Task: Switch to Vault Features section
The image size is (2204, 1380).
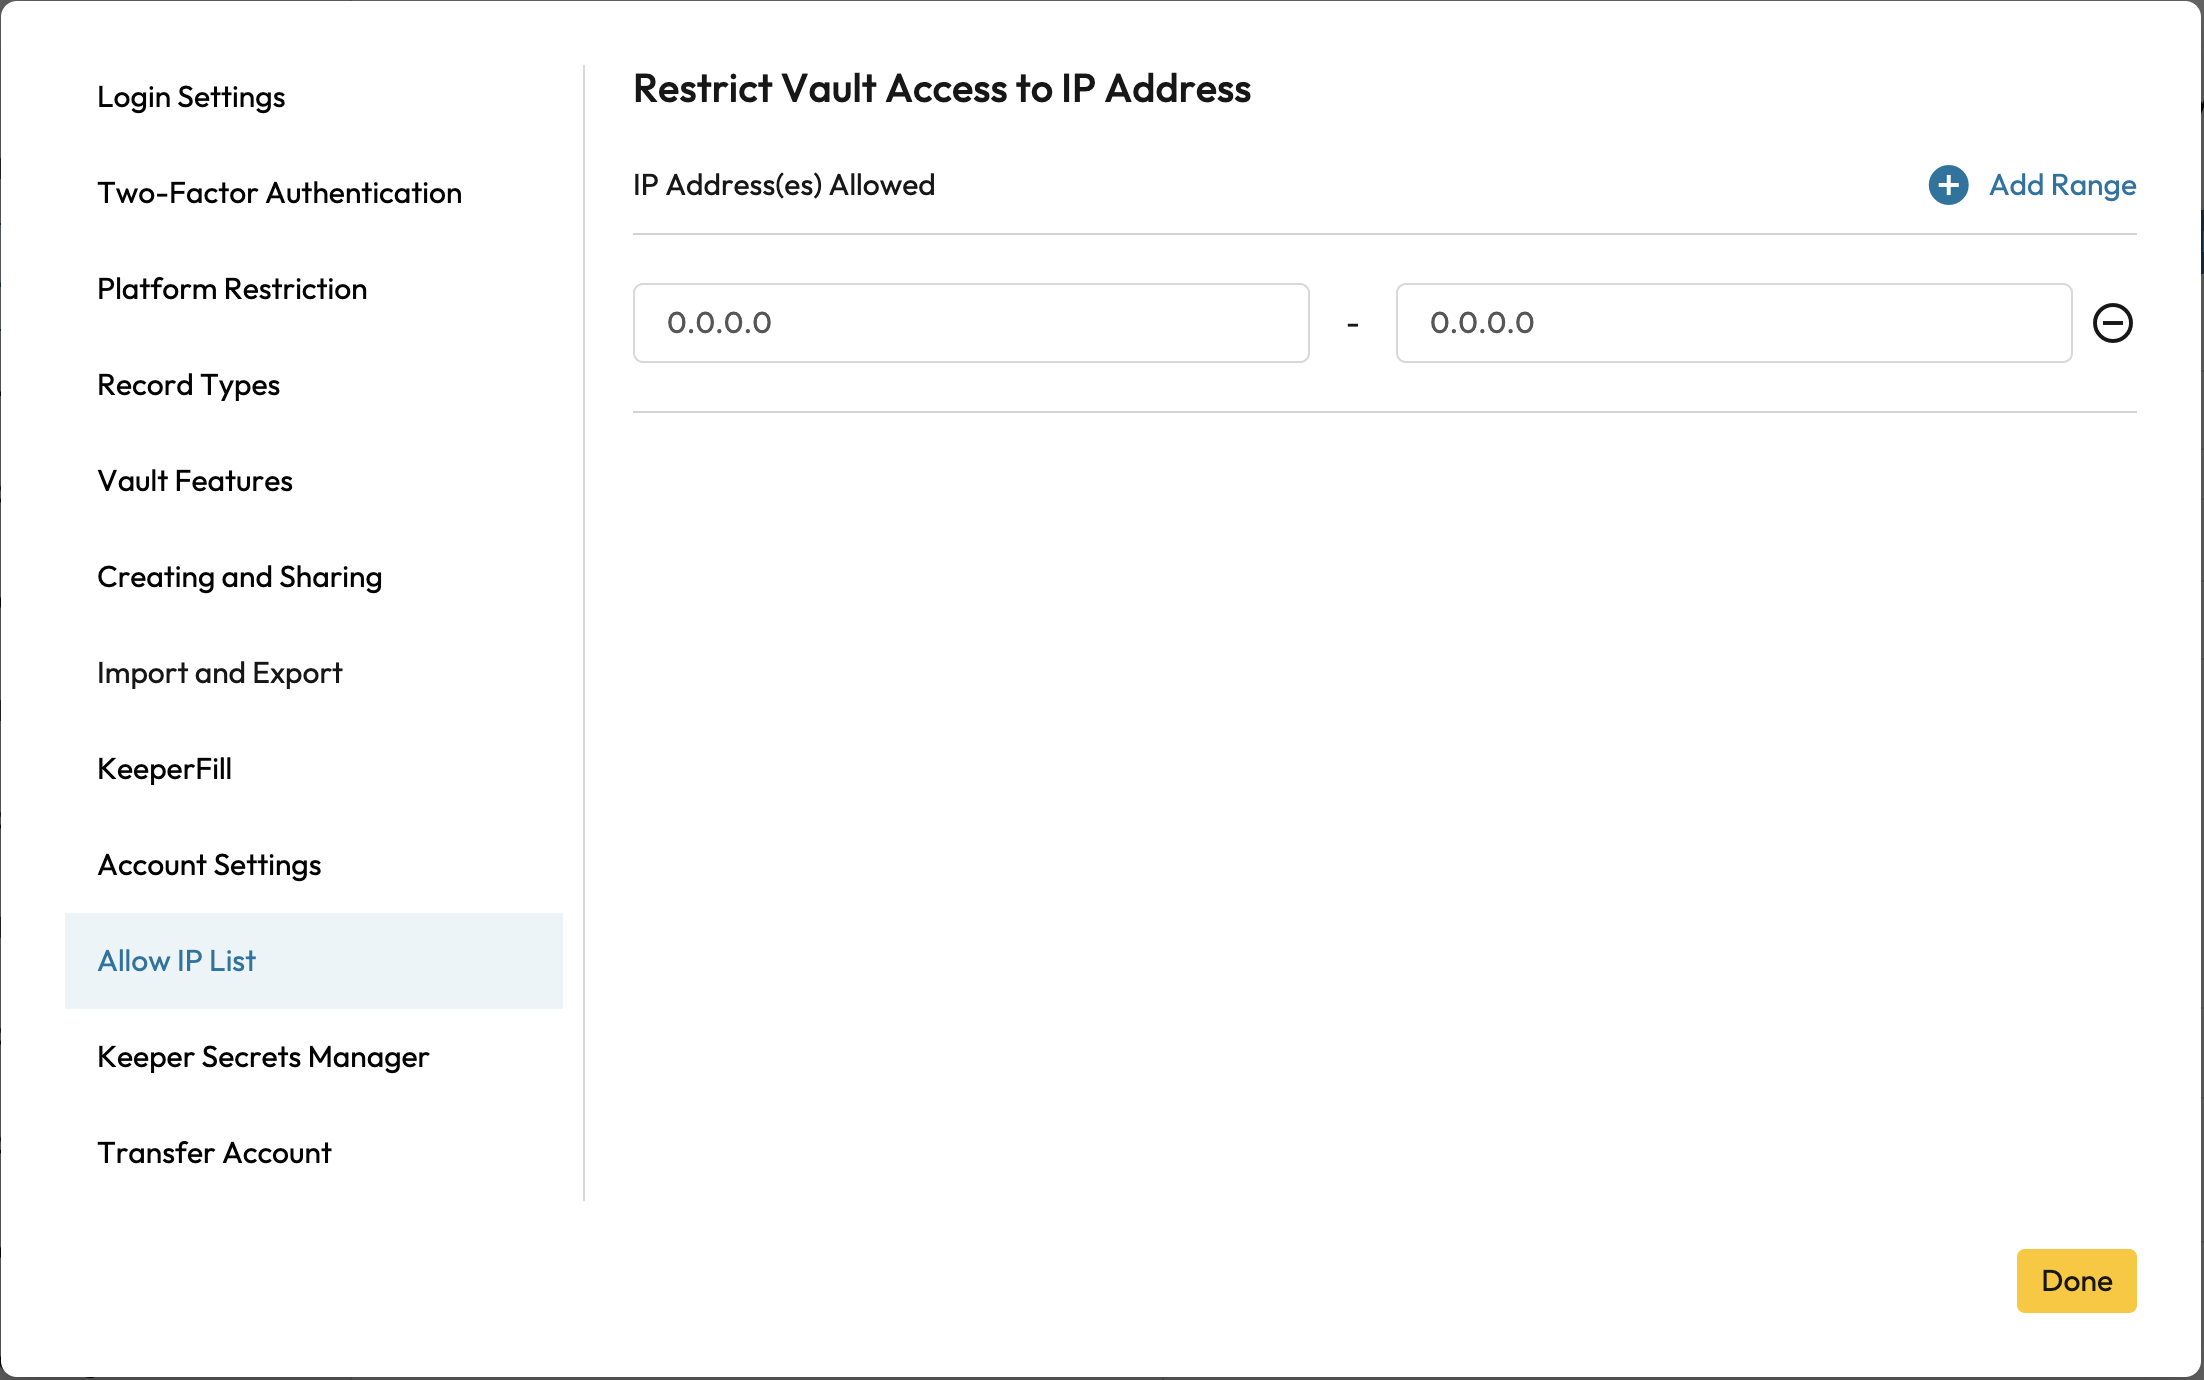Action: [195, 481]
